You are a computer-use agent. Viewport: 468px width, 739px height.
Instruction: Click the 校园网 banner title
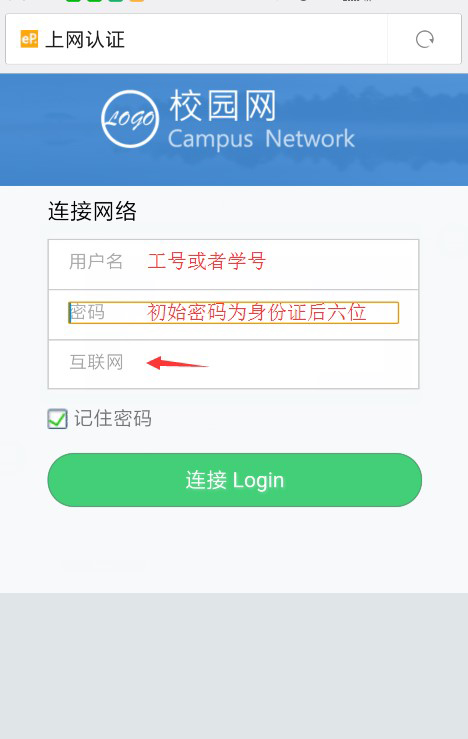[223, 106]
